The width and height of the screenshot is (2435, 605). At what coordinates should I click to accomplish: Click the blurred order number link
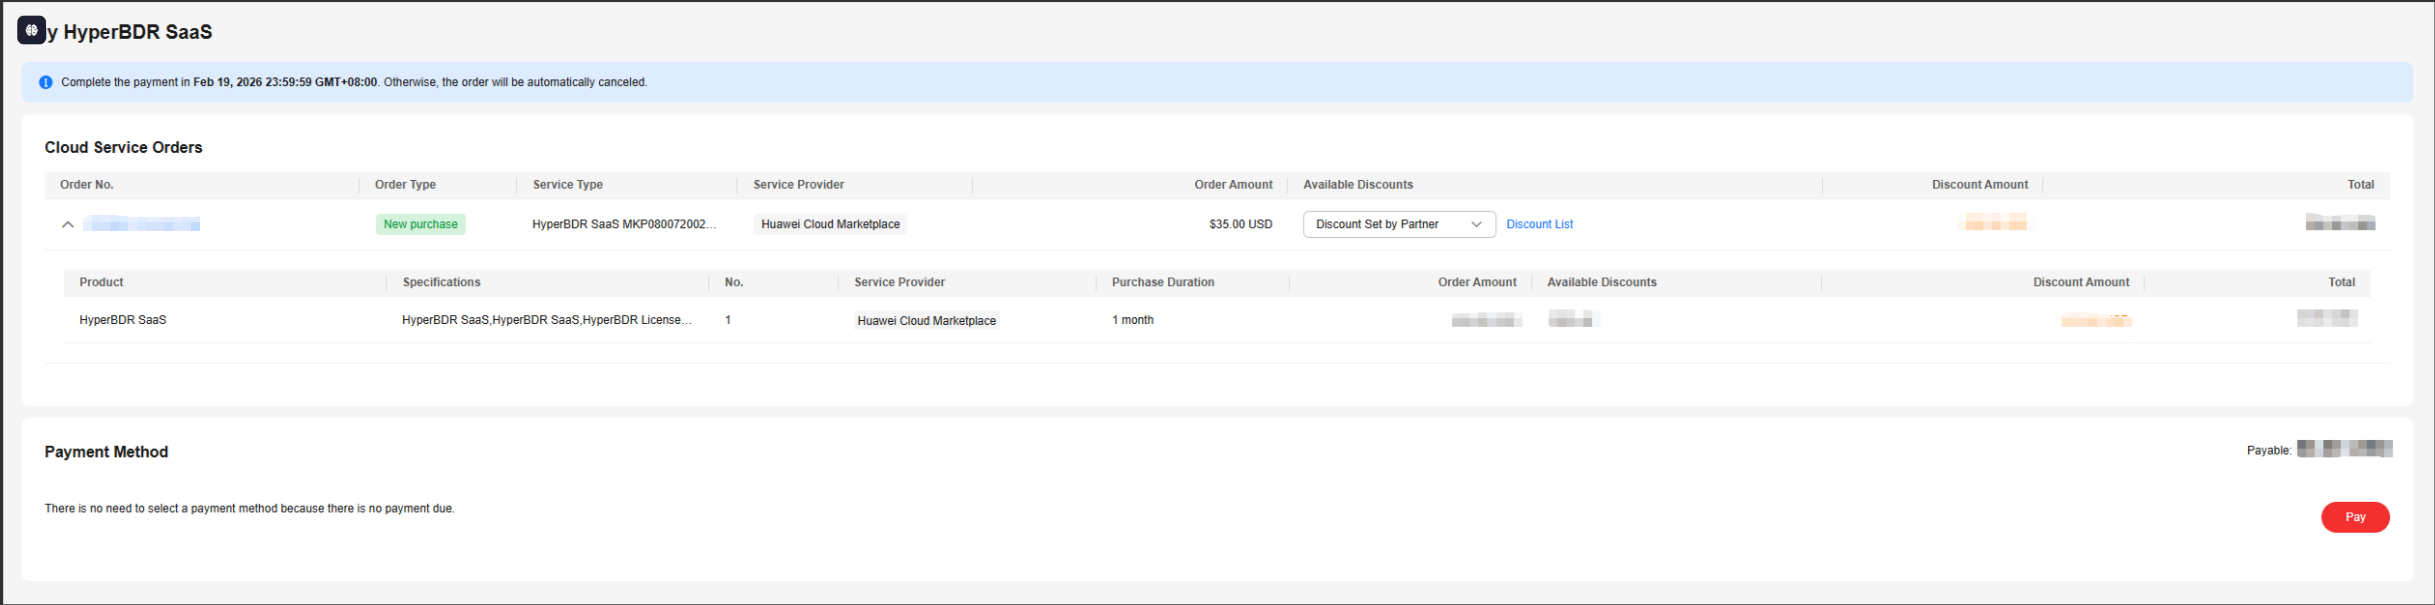coord(142,224)
